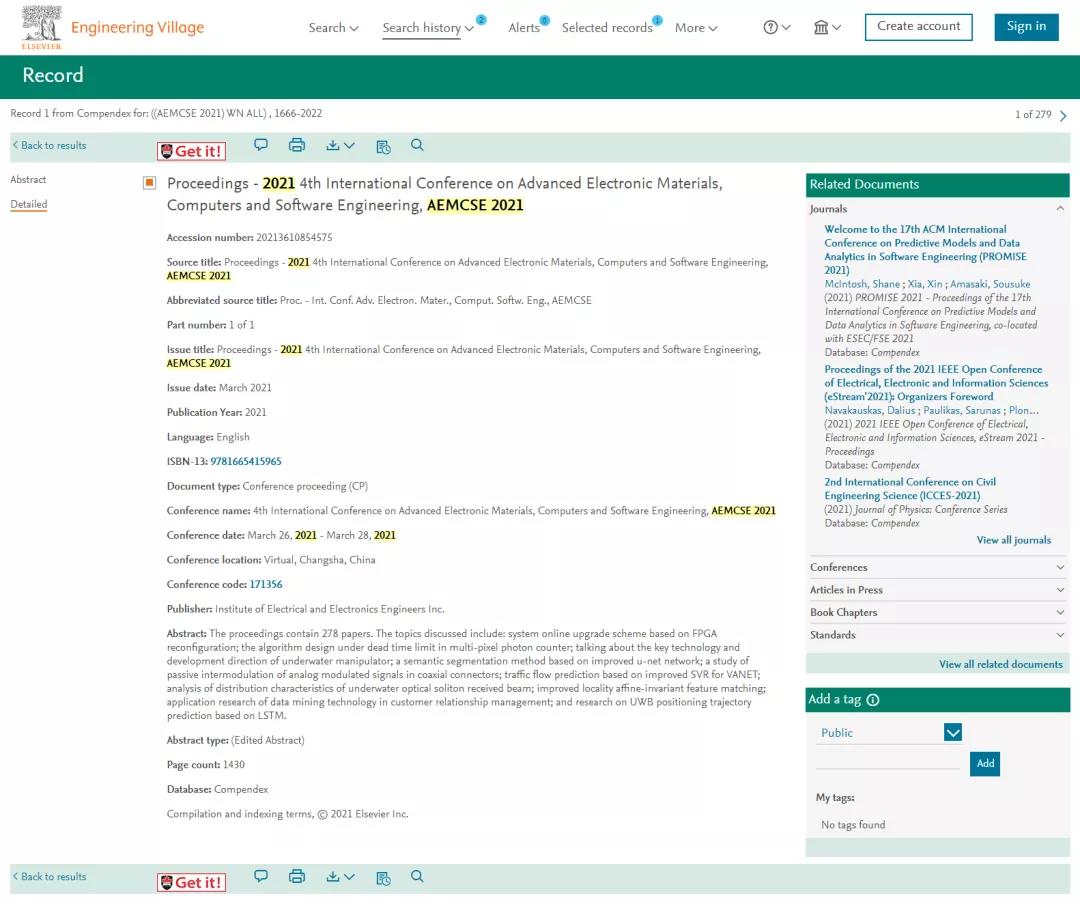Click the tag name input field
This screenshot has width=1080, height=900.
[x=888, y=761]
